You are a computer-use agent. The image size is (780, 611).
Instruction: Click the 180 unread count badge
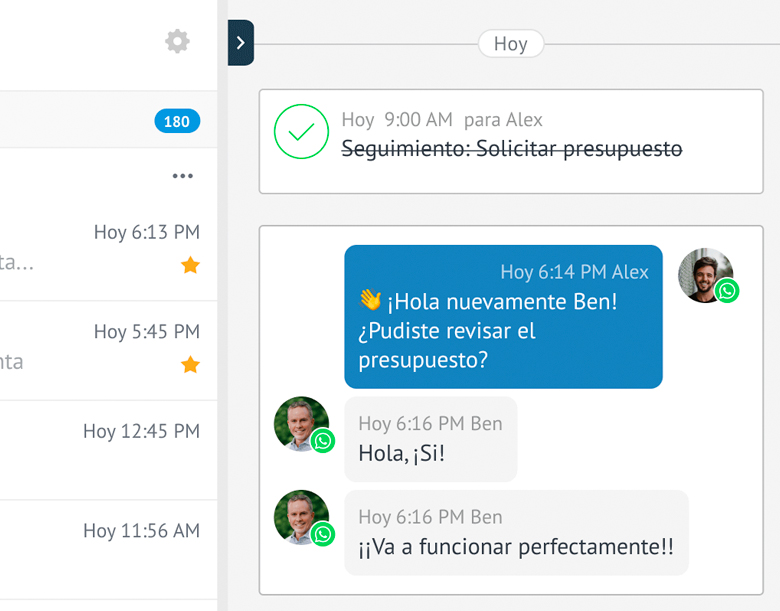[177, 121]
